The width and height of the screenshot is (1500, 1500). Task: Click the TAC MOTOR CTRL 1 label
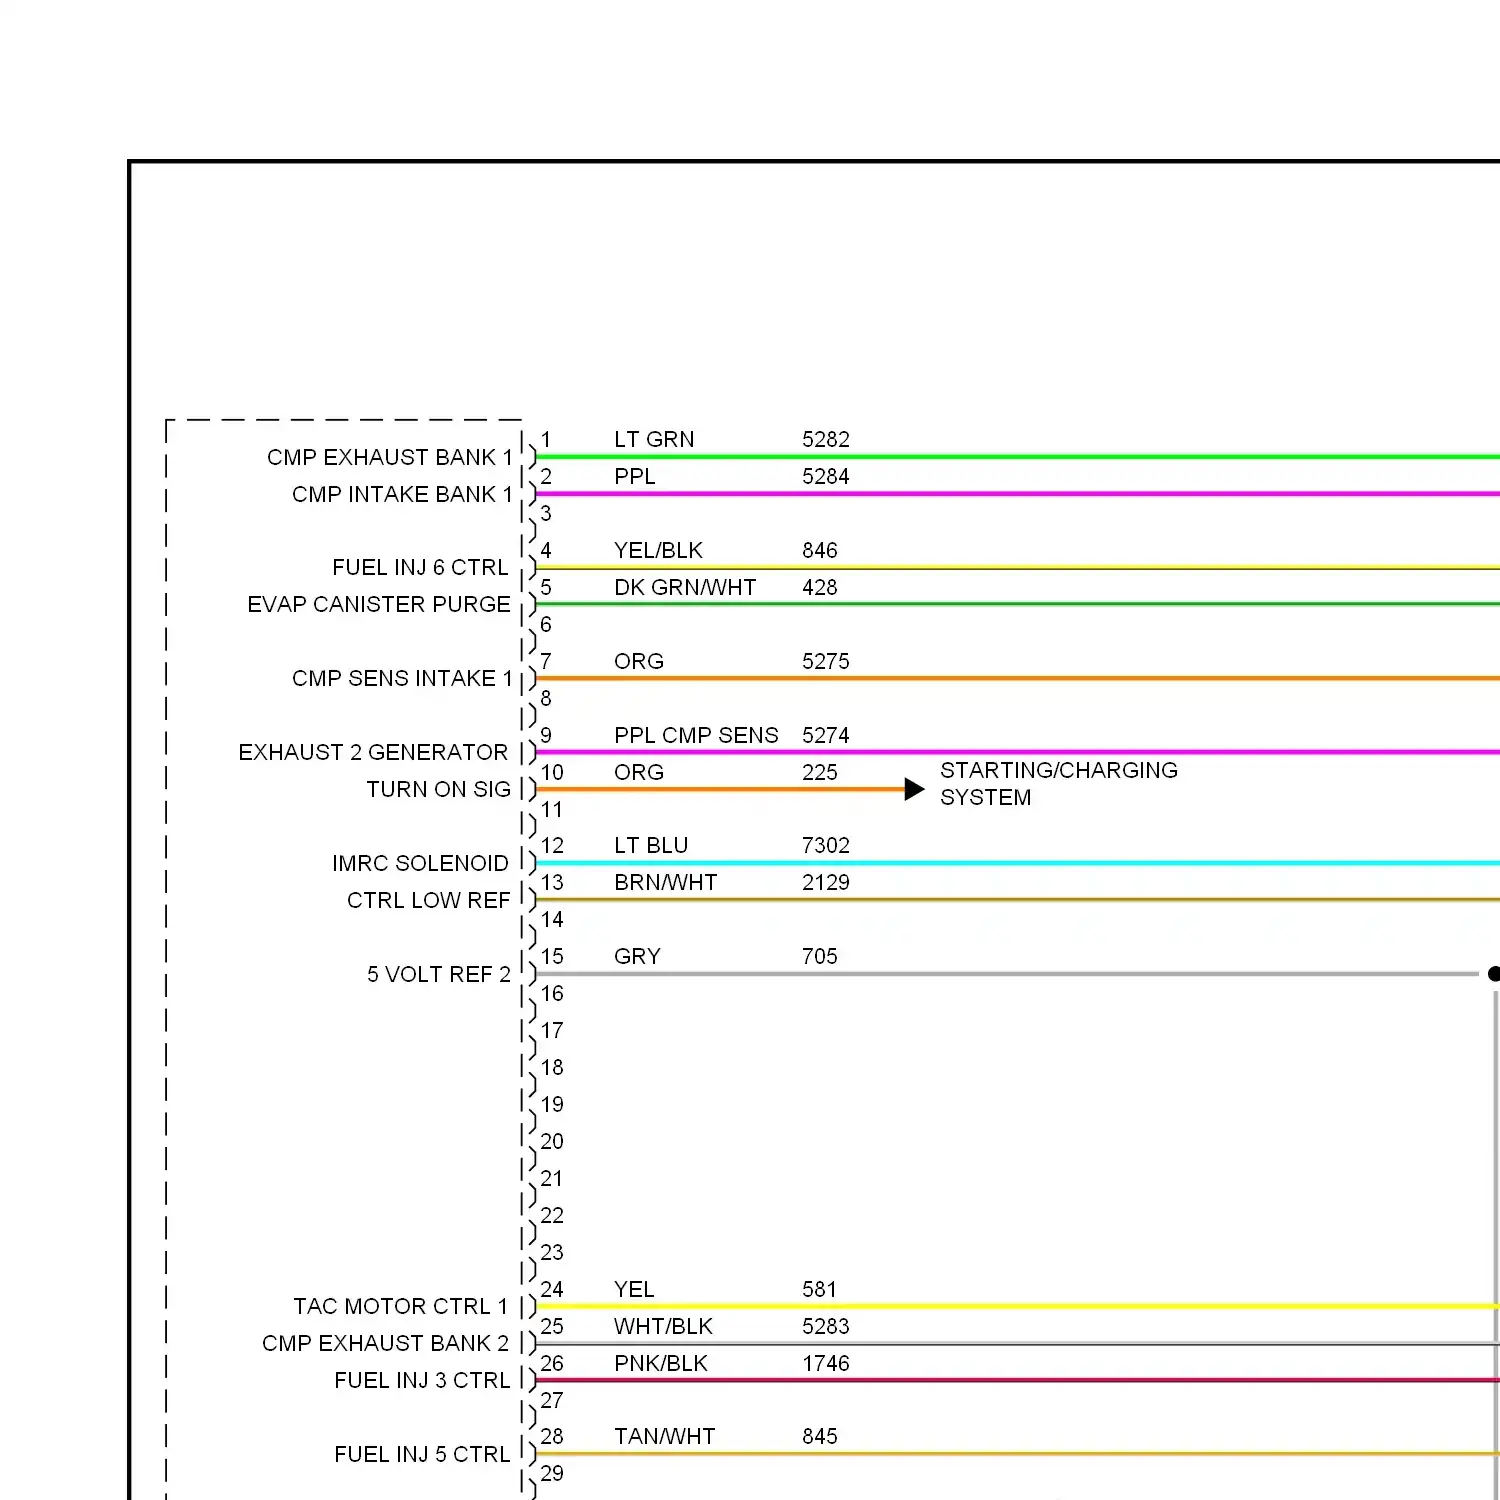coord(400,1306)
